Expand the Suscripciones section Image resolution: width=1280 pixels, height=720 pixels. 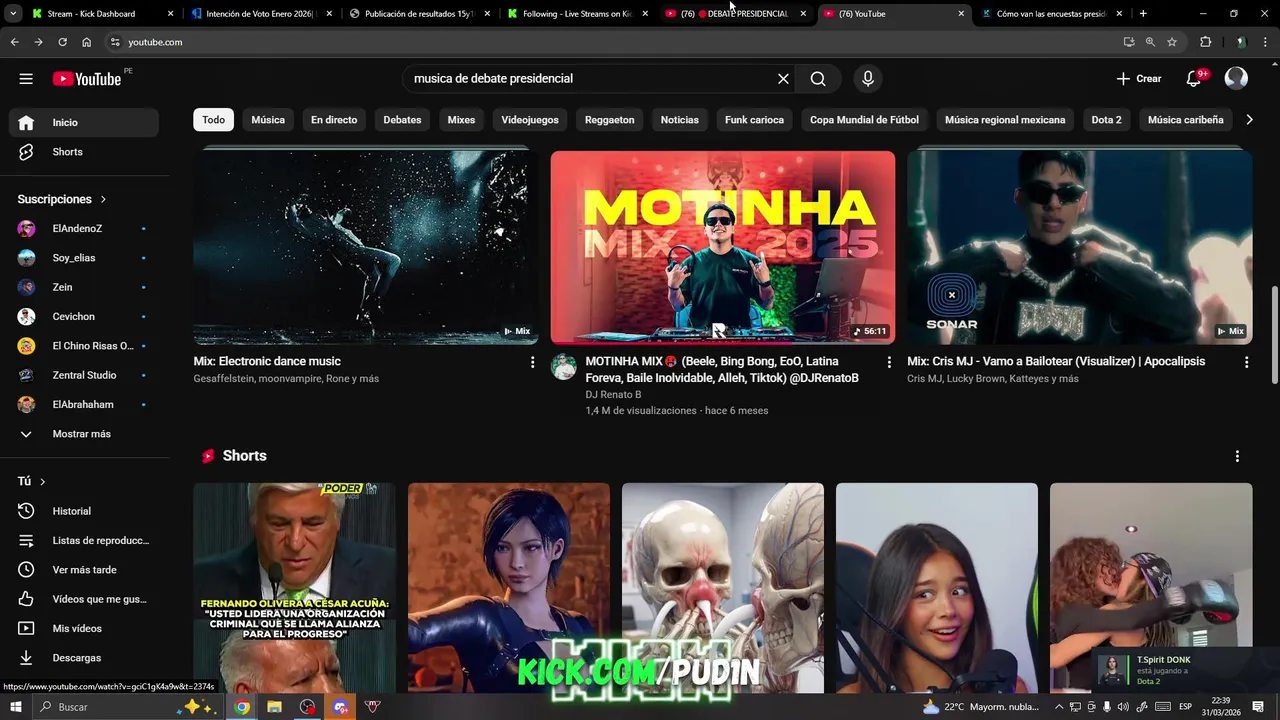(x=62, y=199)
